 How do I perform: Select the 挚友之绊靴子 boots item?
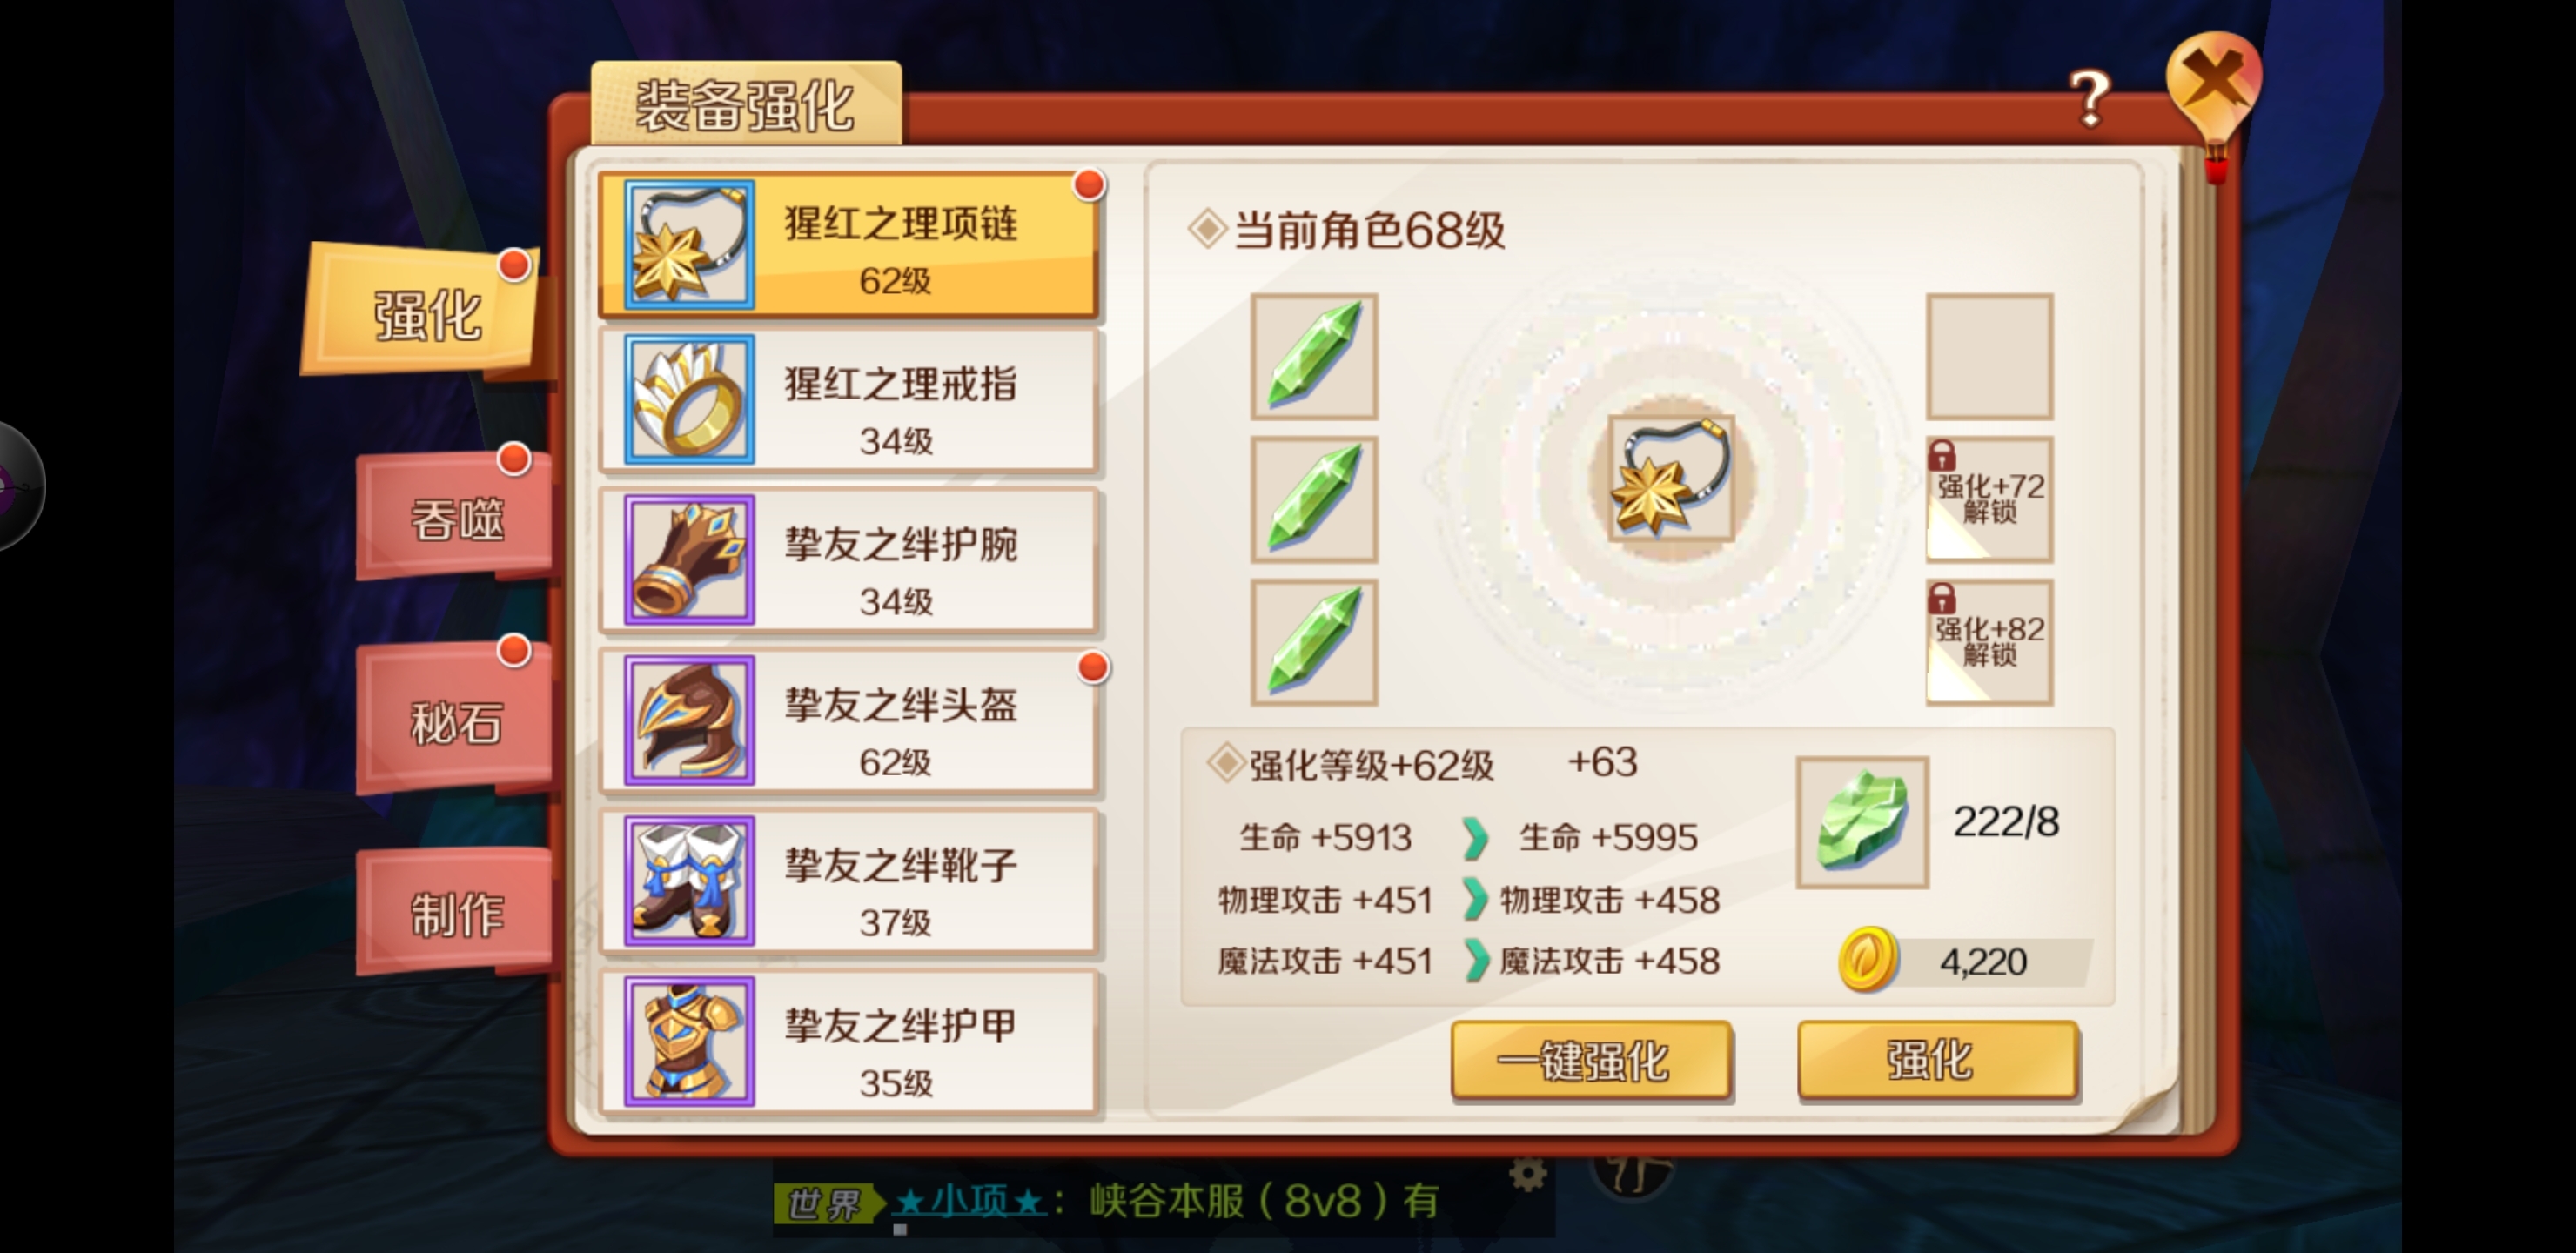click(x=850, y=881)
